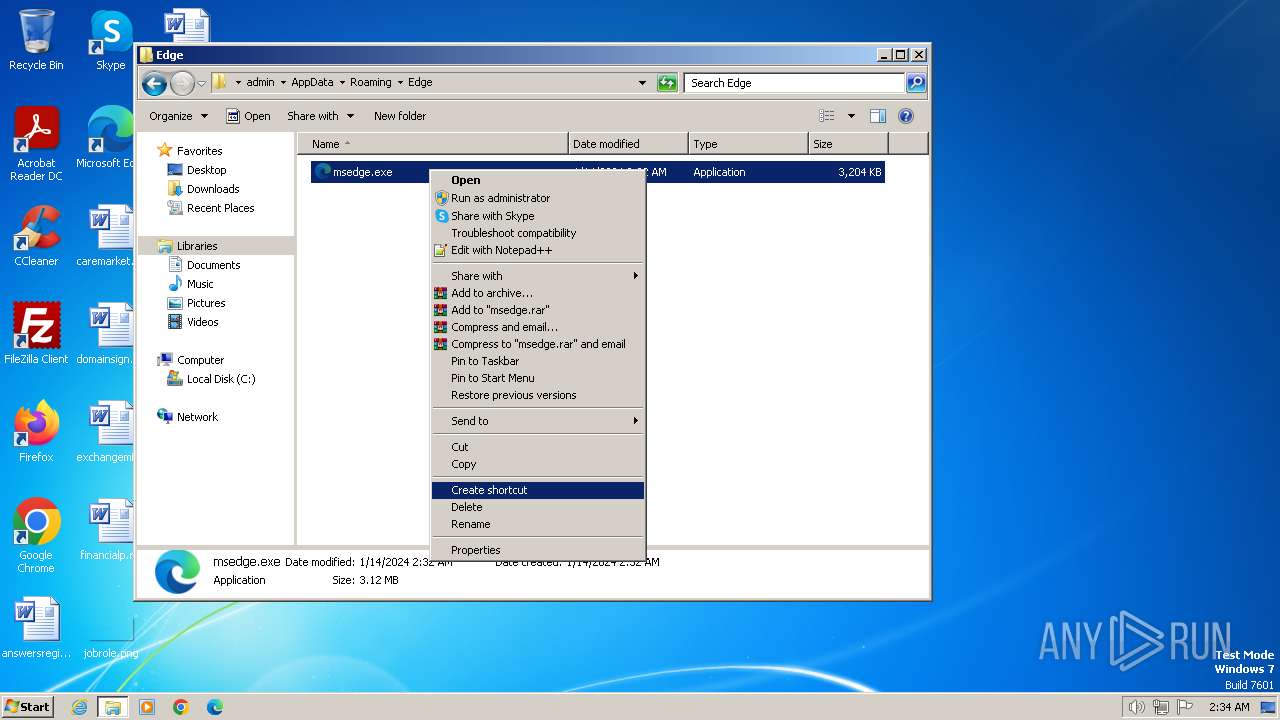Choose Copy from the context menu

pyautogui.click(x=538, y=464)
